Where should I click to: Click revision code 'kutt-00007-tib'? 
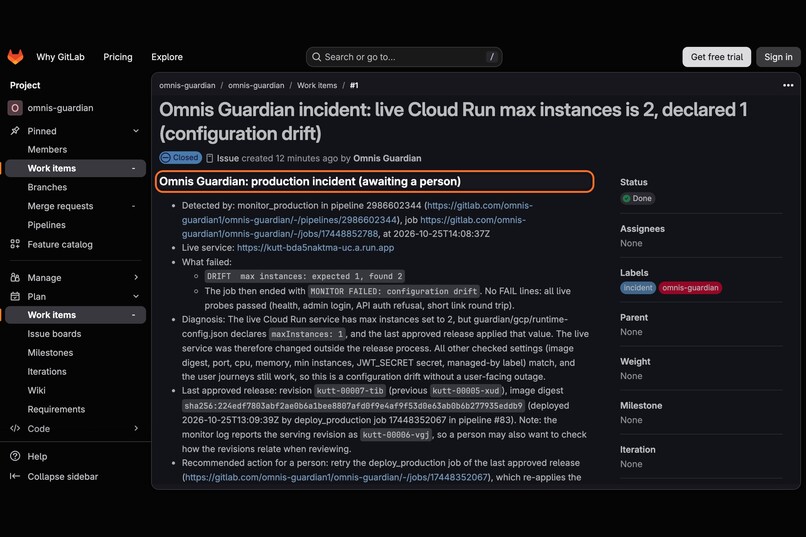(x=350, y=391)
